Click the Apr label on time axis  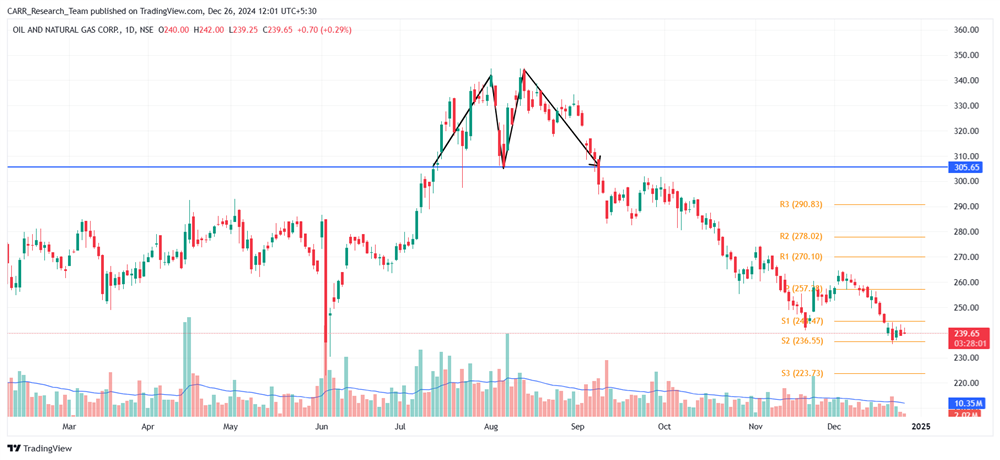[148, 426]
